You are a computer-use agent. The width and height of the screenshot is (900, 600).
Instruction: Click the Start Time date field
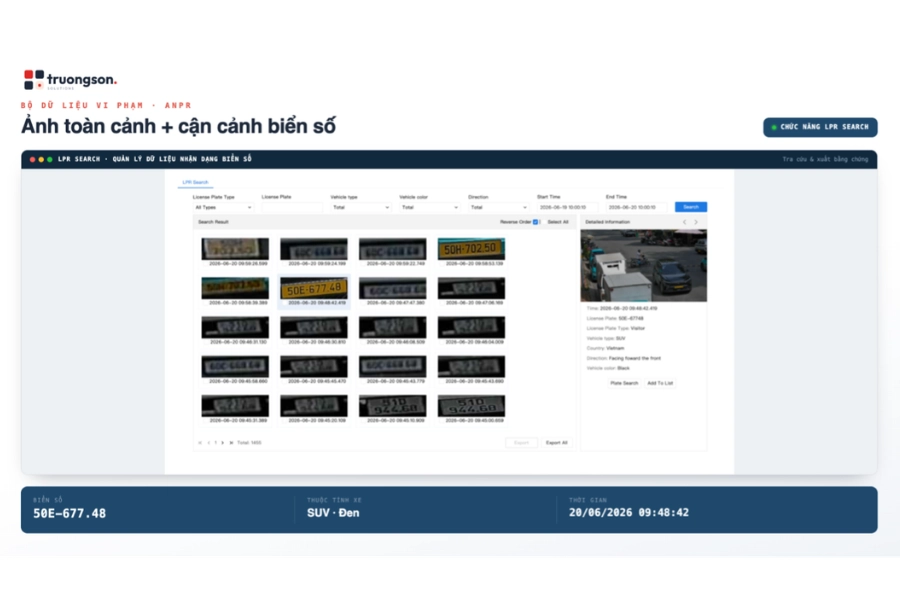point(567,207)
